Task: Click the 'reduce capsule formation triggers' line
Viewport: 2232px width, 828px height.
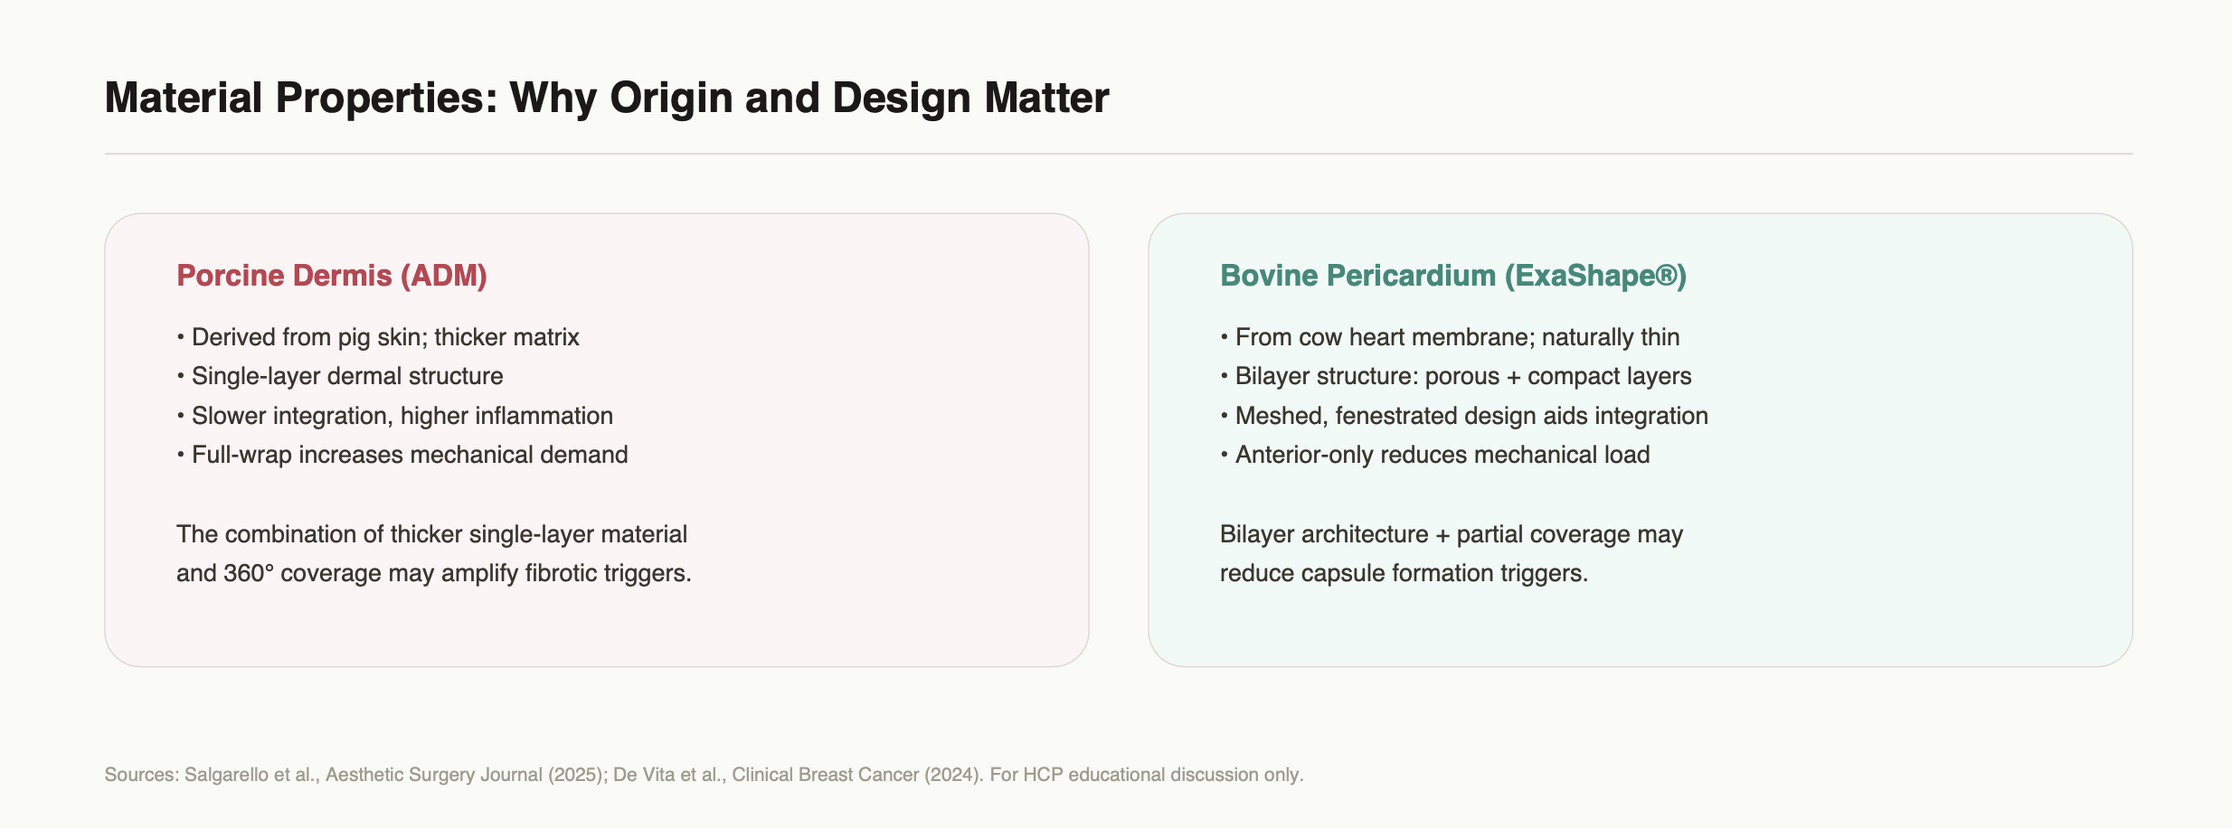Action: click(1404, 573)
